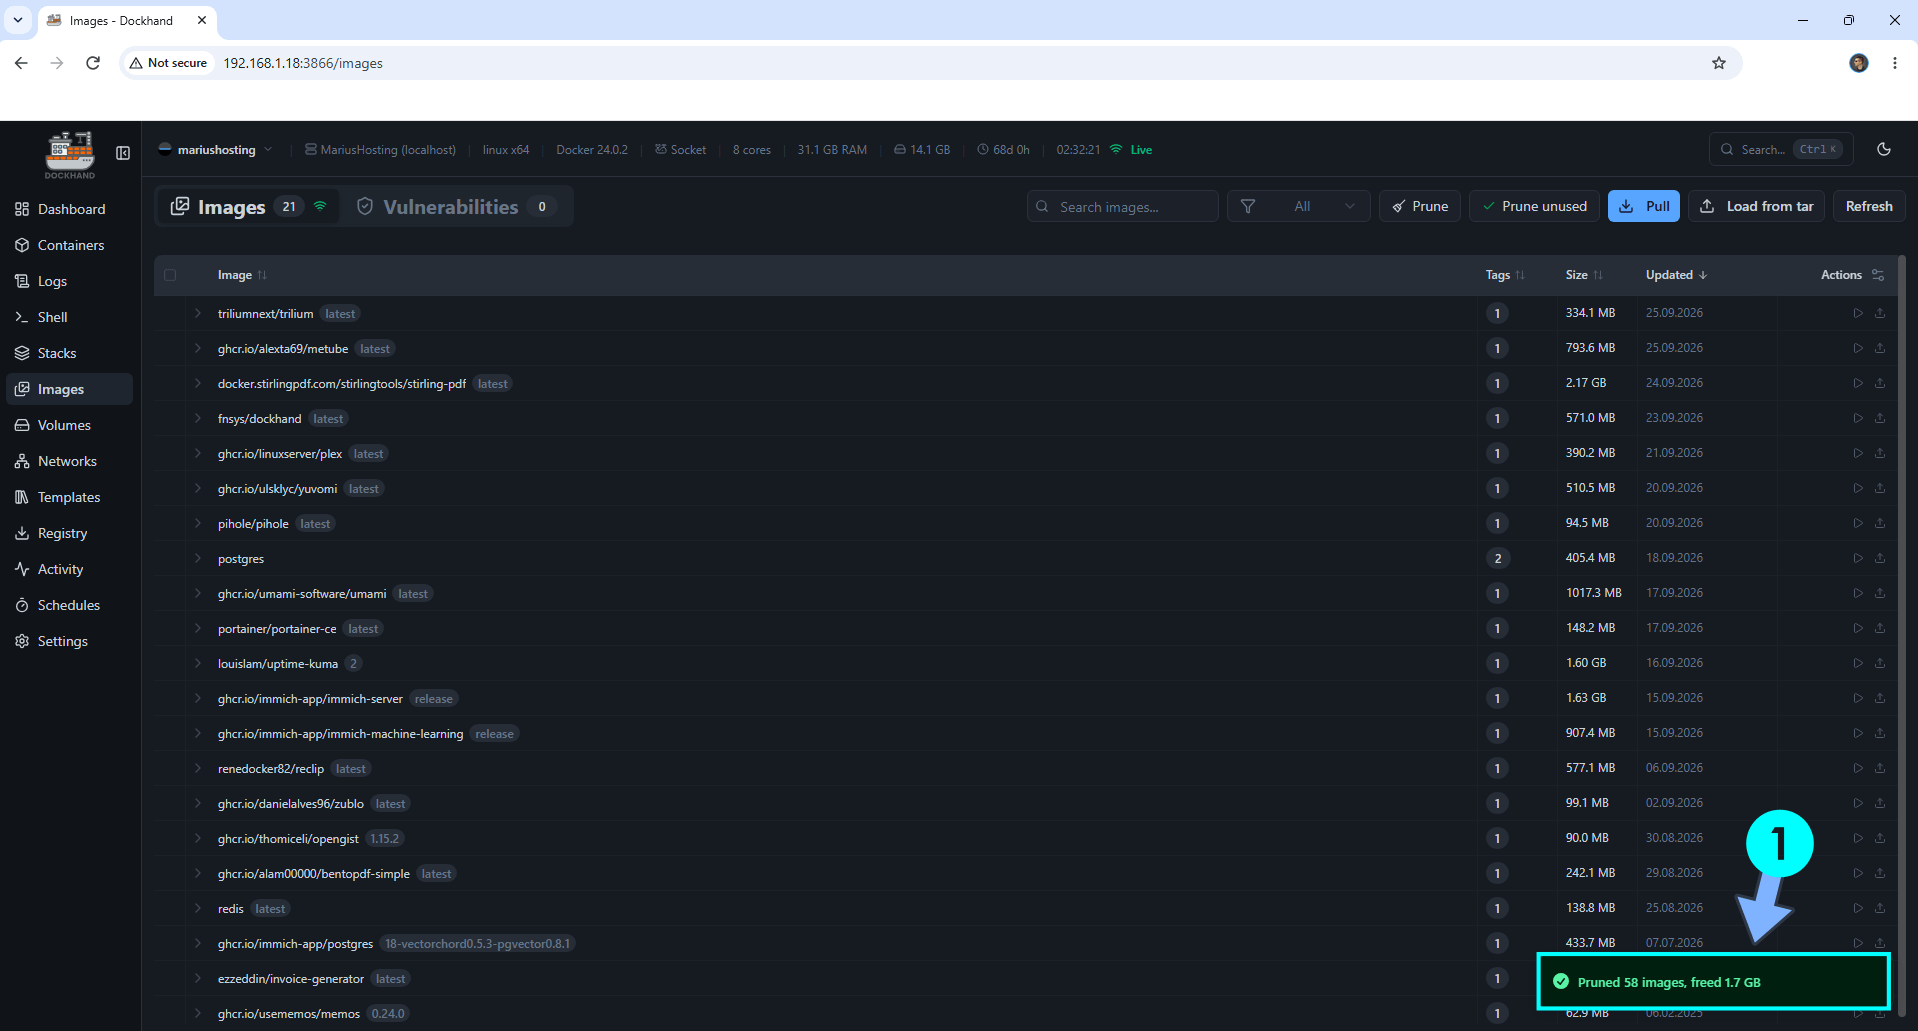
Task: Click the Prune button
Action: 1420,206
